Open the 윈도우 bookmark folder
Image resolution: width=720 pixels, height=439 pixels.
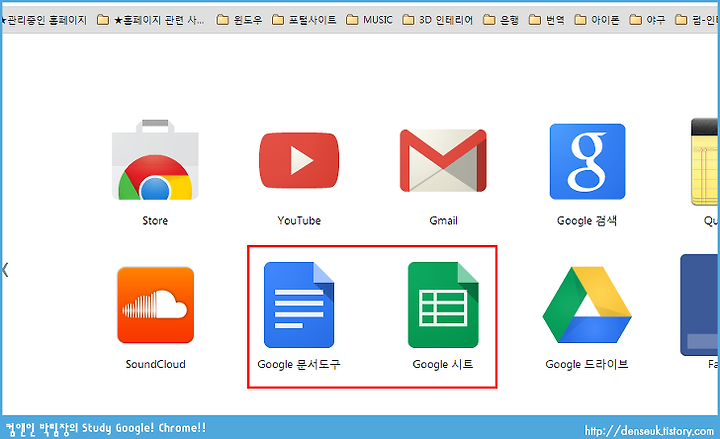click(x=239, y=20)
